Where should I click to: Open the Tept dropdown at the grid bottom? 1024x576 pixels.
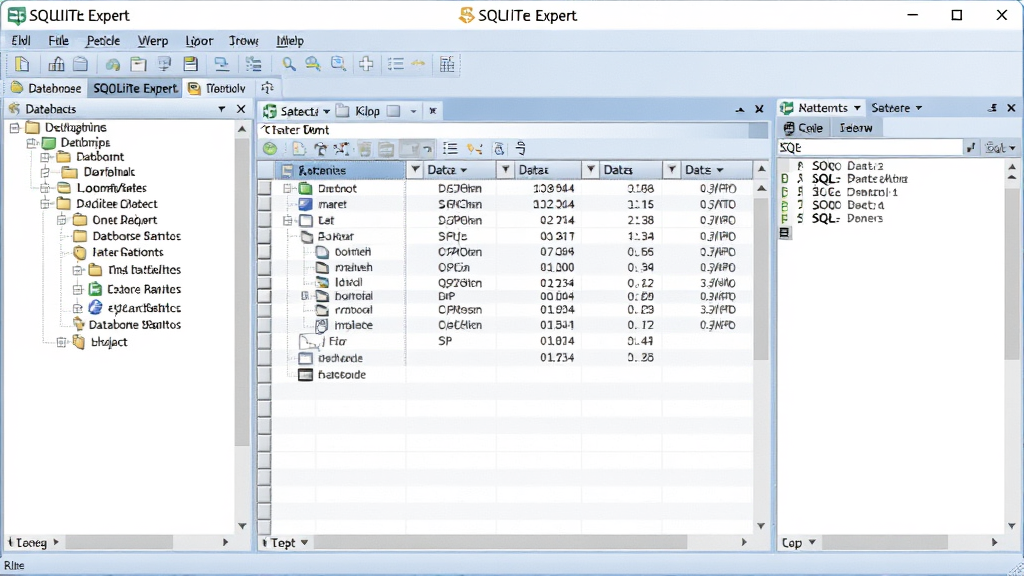click(304, 543)
